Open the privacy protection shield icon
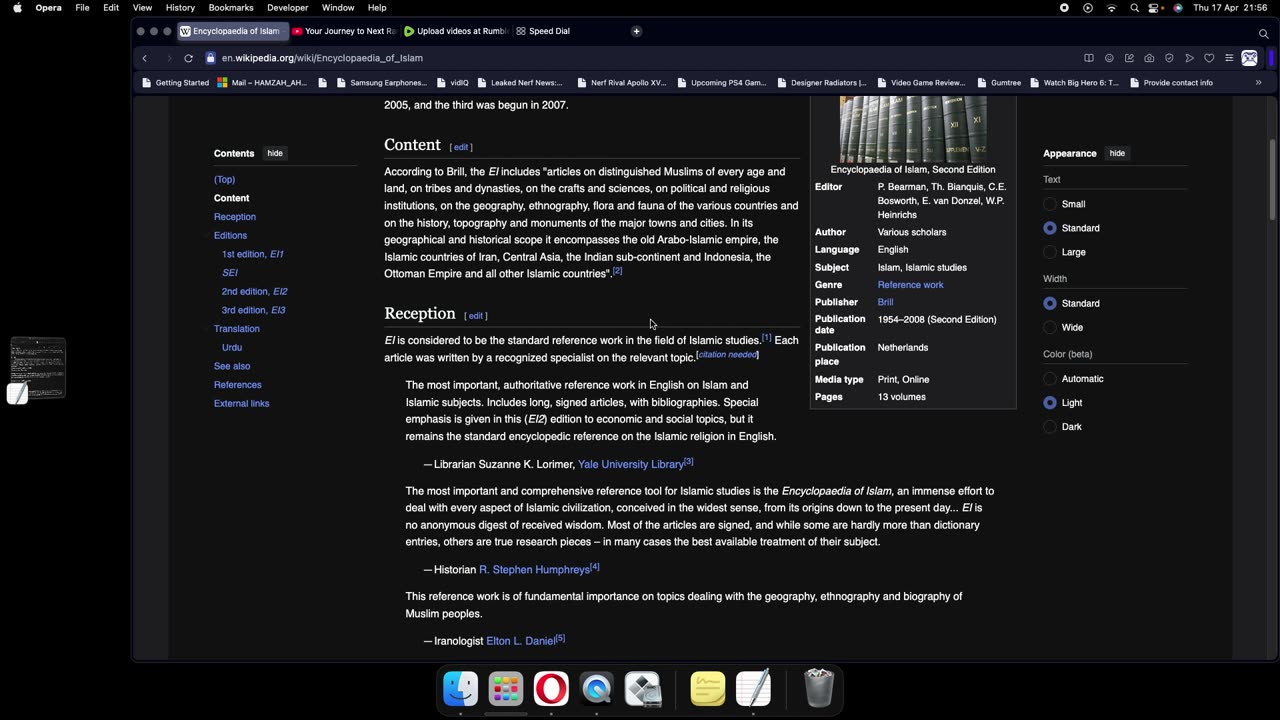The height and width of the screenshot is (720, 1280). (x=1169, y=58)
